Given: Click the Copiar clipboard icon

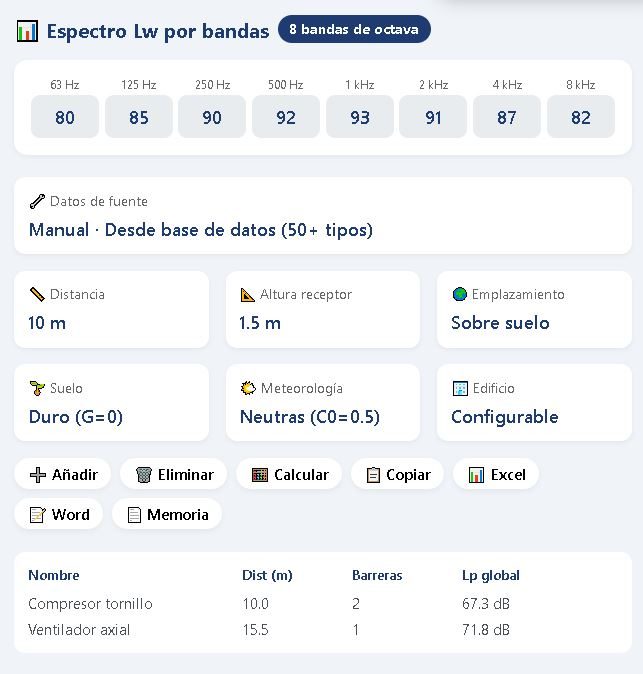Looking at the screenshot, I should pos(373,475).
